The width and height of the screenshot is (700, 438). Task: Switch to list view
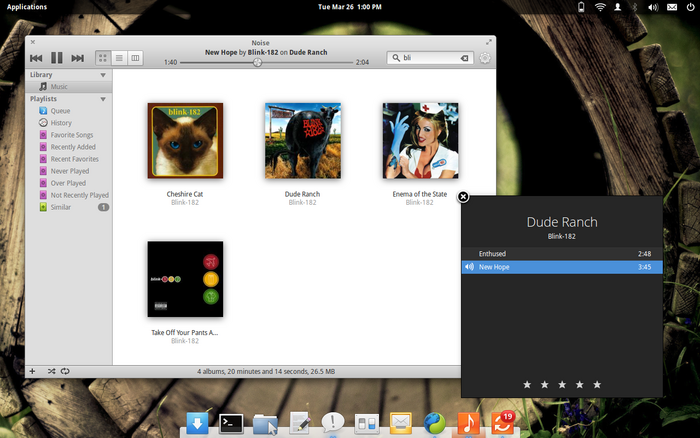coord(119,58)
